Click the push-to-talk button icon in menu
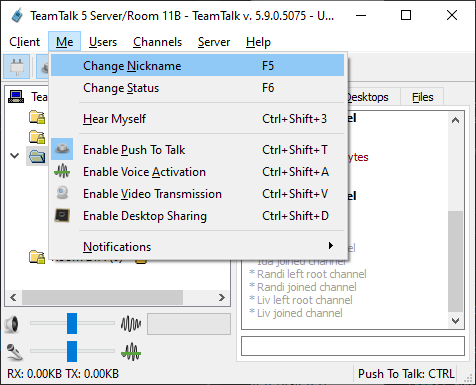Screen dimensions: 476x385 click(x=62, y=149)
